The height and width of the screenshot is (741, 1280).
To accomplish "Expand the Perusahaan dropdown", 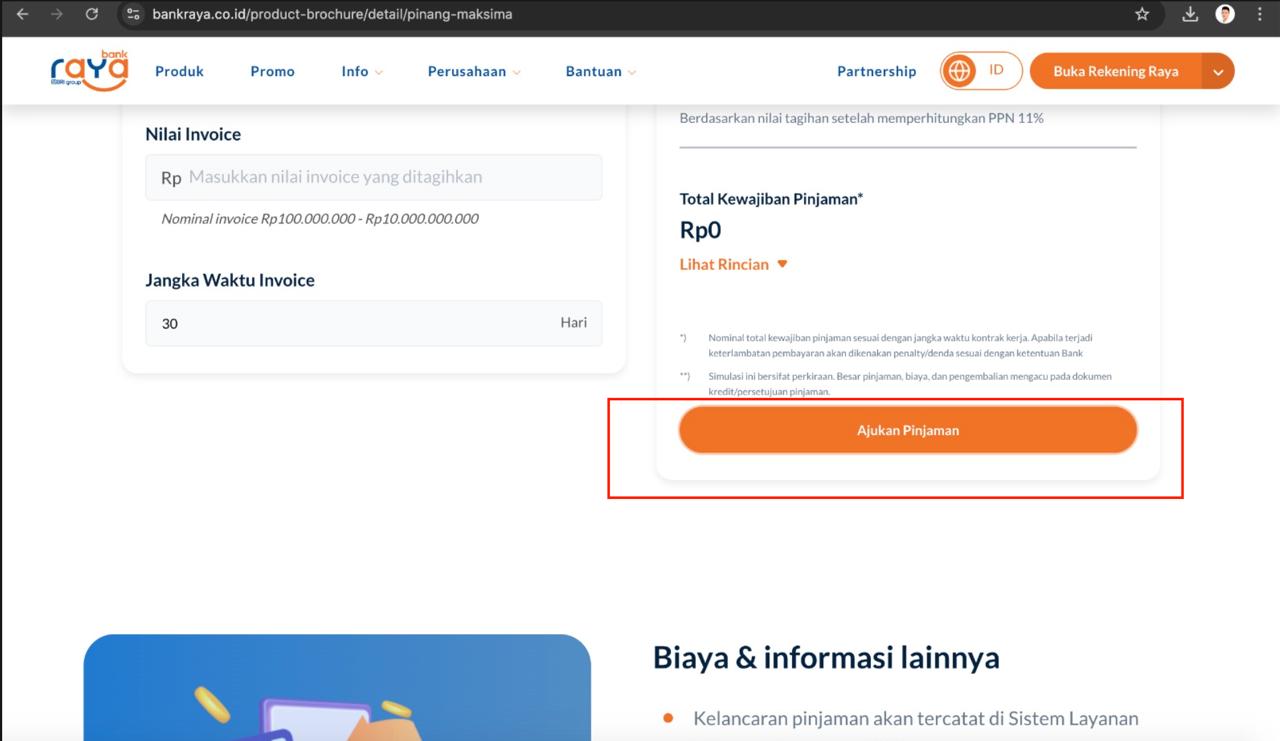I will [x=473, y=71].
